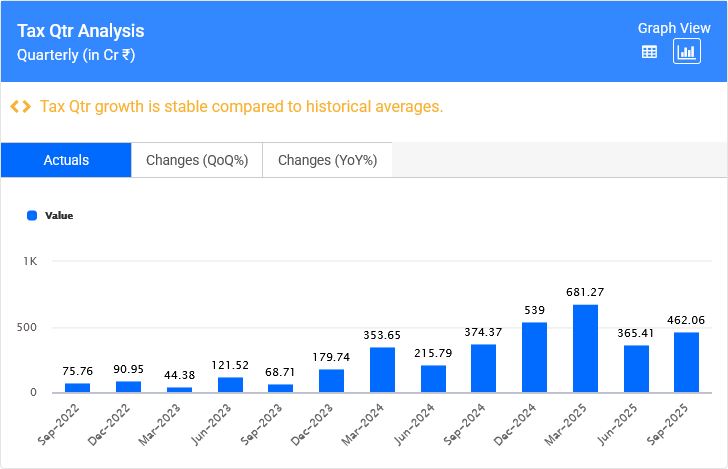Click the Sep-2023 bar labeled 68.71
Image resolution: width=728 pixels, height=469 pixels.
point(280,389)
